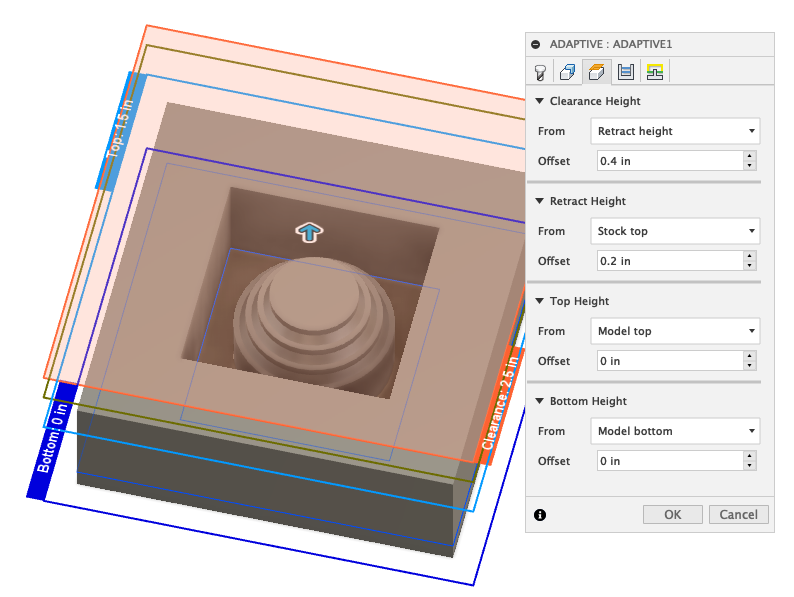Confirm with the OK button
794x597 pixels.
coord(672,514)
